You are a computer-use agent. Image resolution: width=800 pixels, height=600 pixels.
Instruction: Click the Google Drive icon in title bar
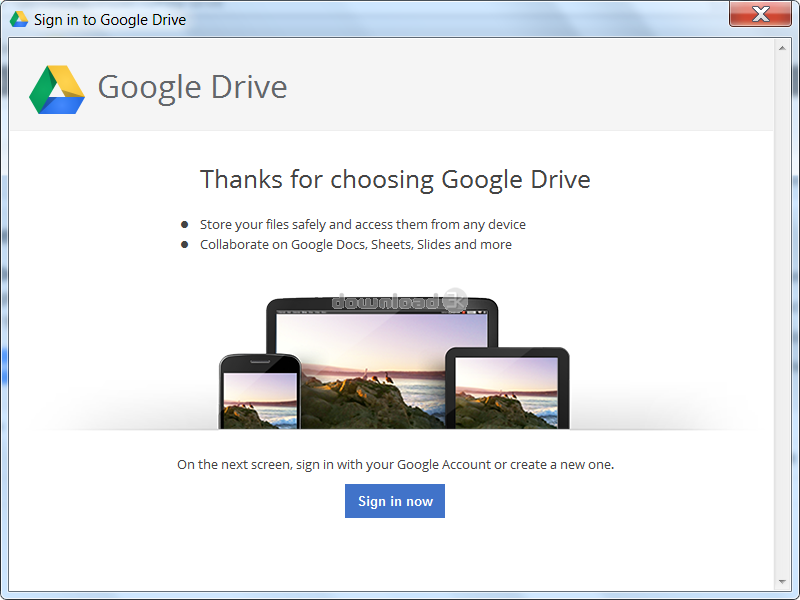19,19
